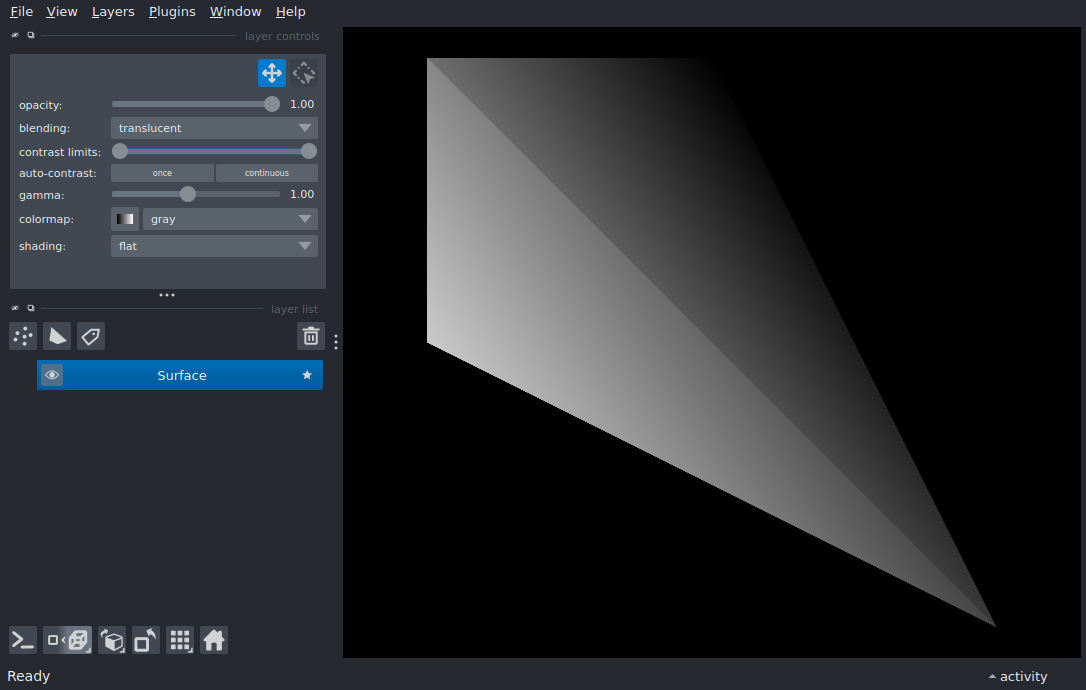Select the transform mode button

coord(305,73)
